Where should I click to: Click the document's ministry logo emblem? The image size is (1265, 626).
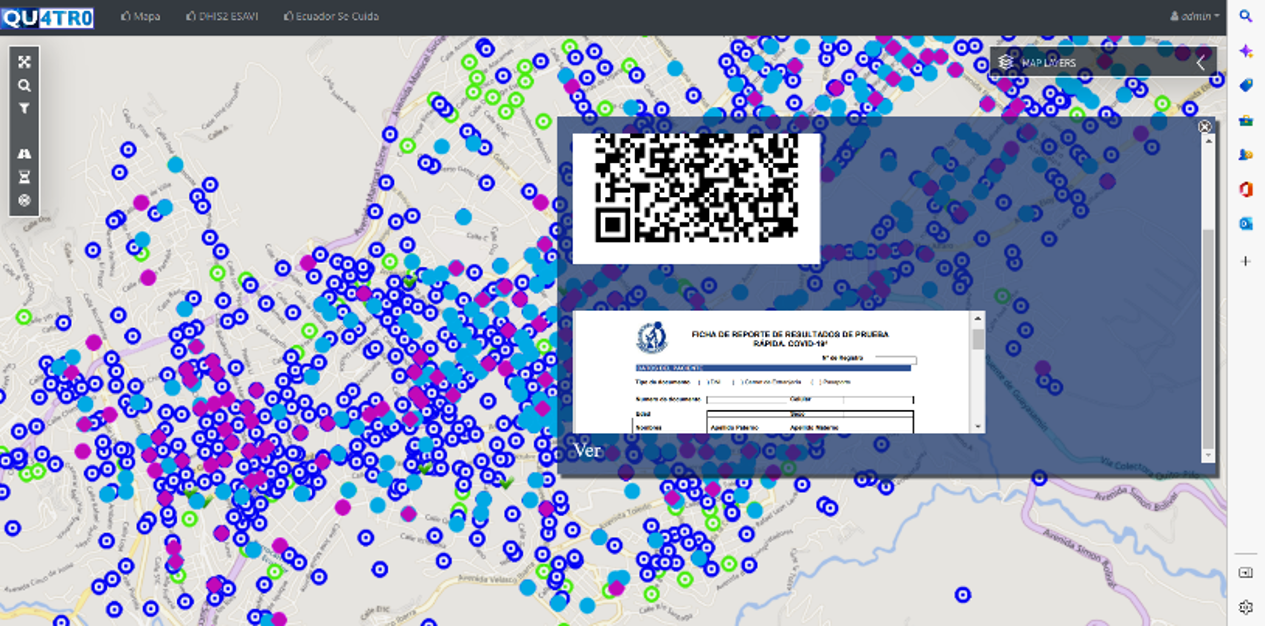651,338
